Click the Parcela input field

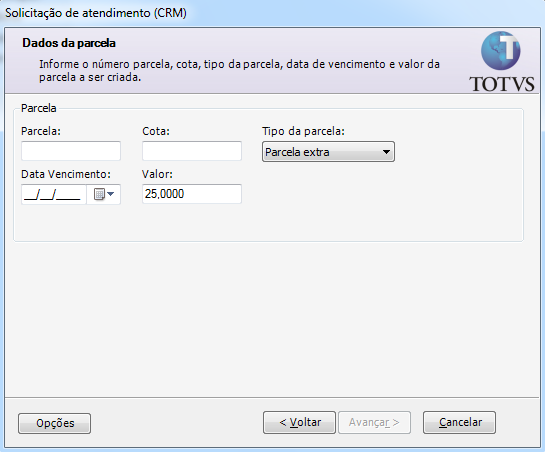(x=71, y=151)
